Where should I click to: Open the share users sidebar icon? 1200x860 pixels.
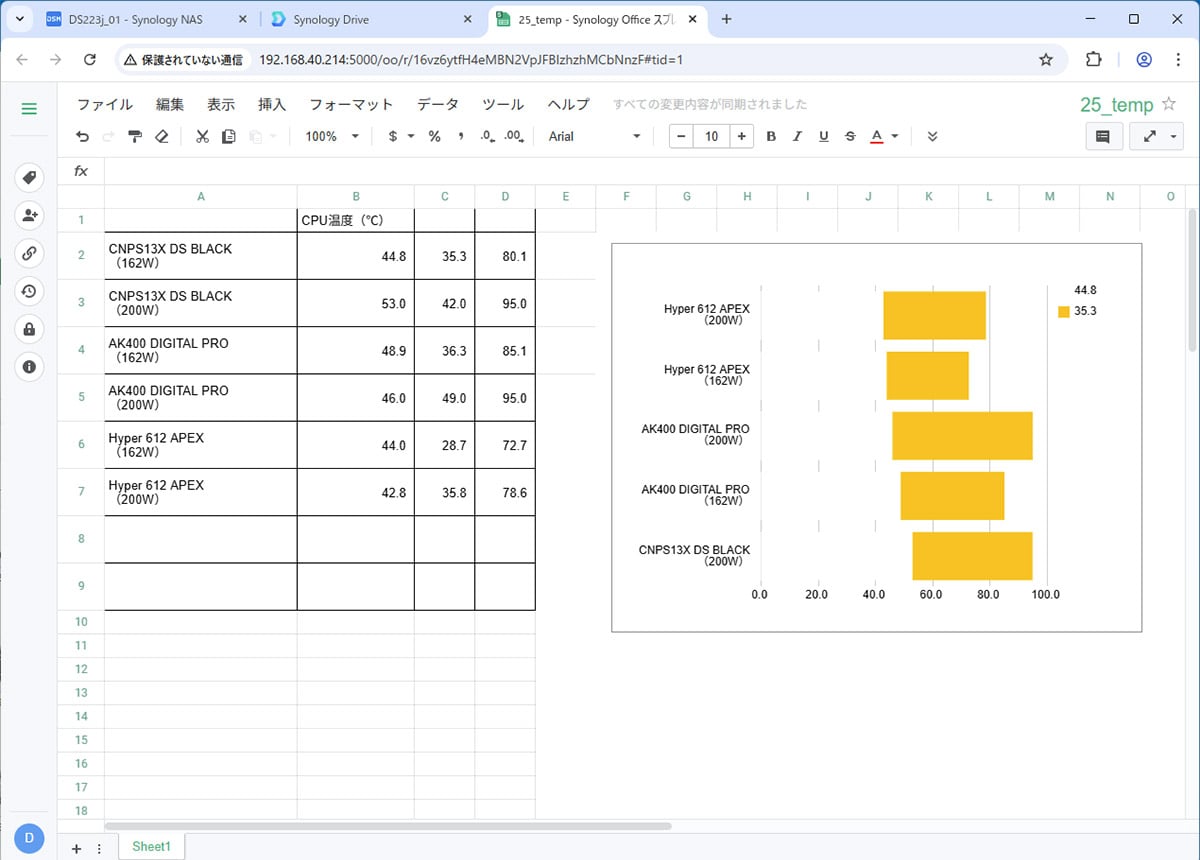pyautogui.click(x=29, y=215)
